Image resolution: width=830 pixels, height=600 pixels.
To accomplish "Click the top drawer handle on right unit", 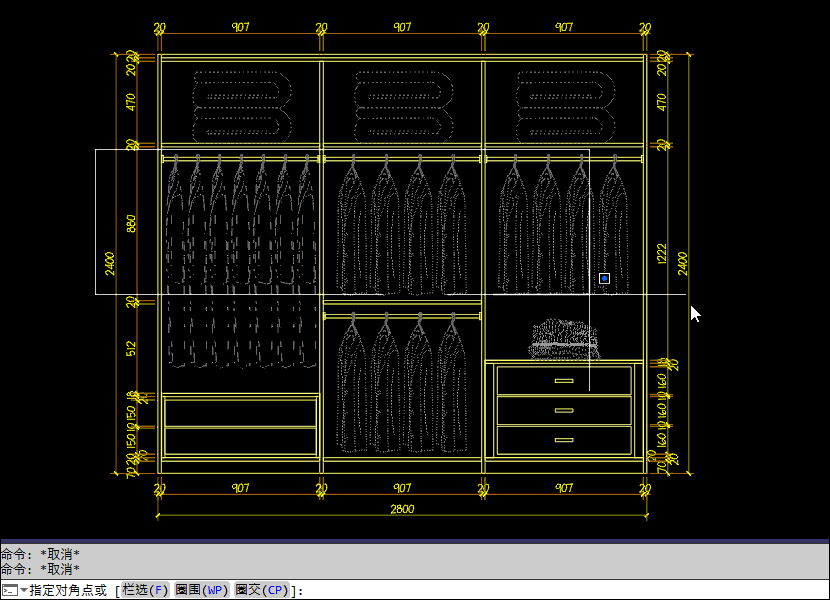I will 564,381.
